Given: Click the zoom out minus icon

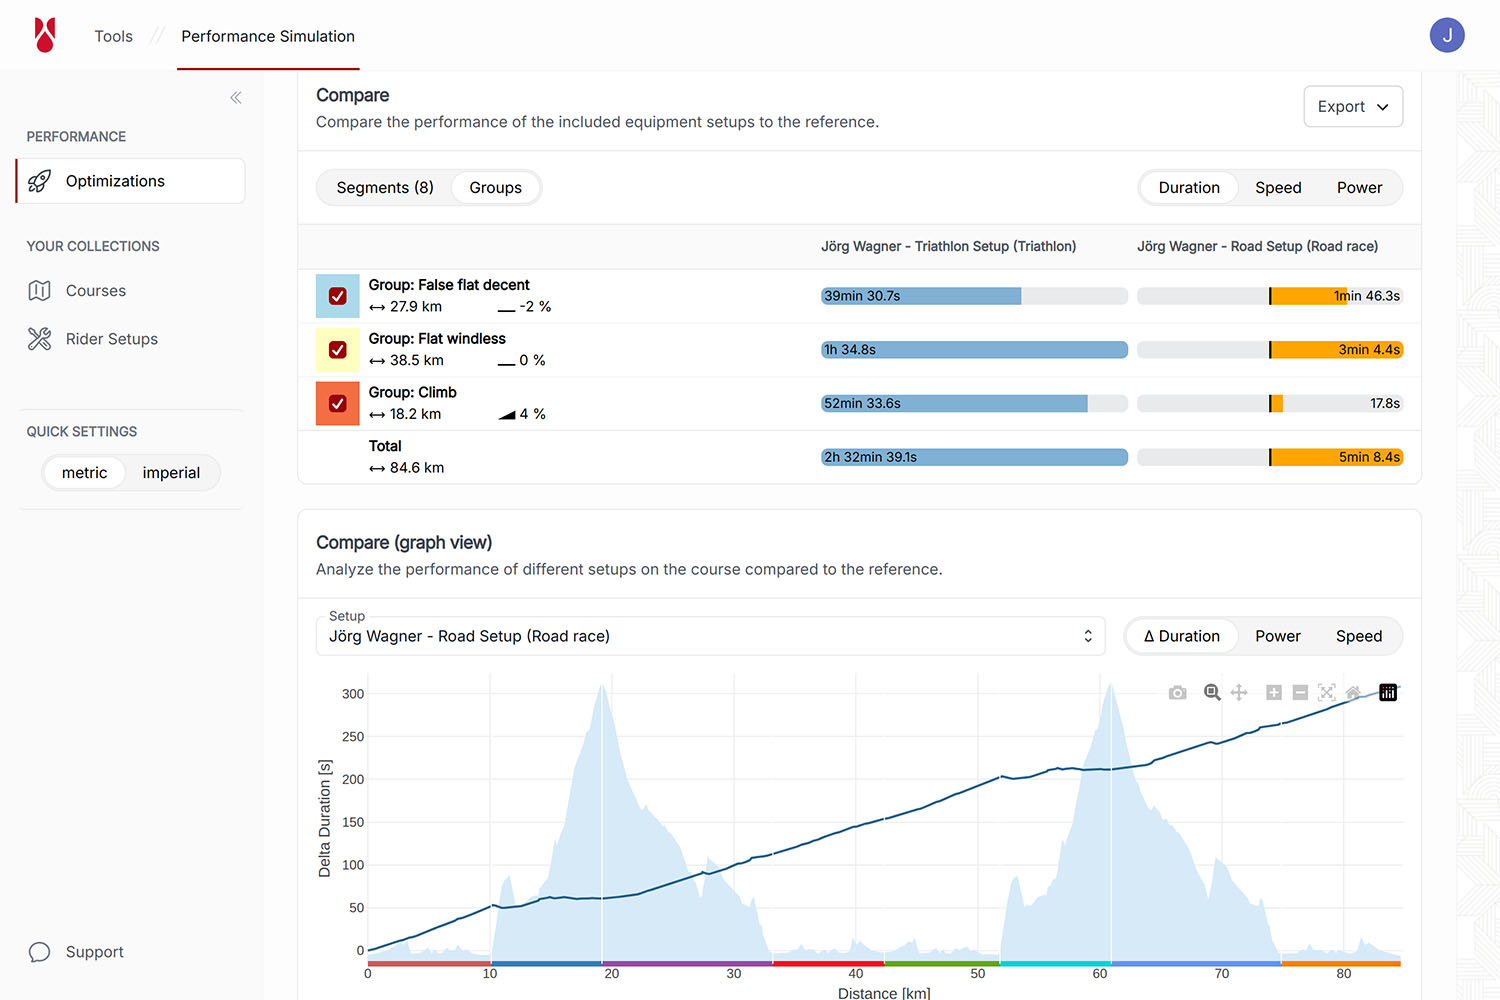Looking at the screenshot, I should click(x=1300, y=693).
